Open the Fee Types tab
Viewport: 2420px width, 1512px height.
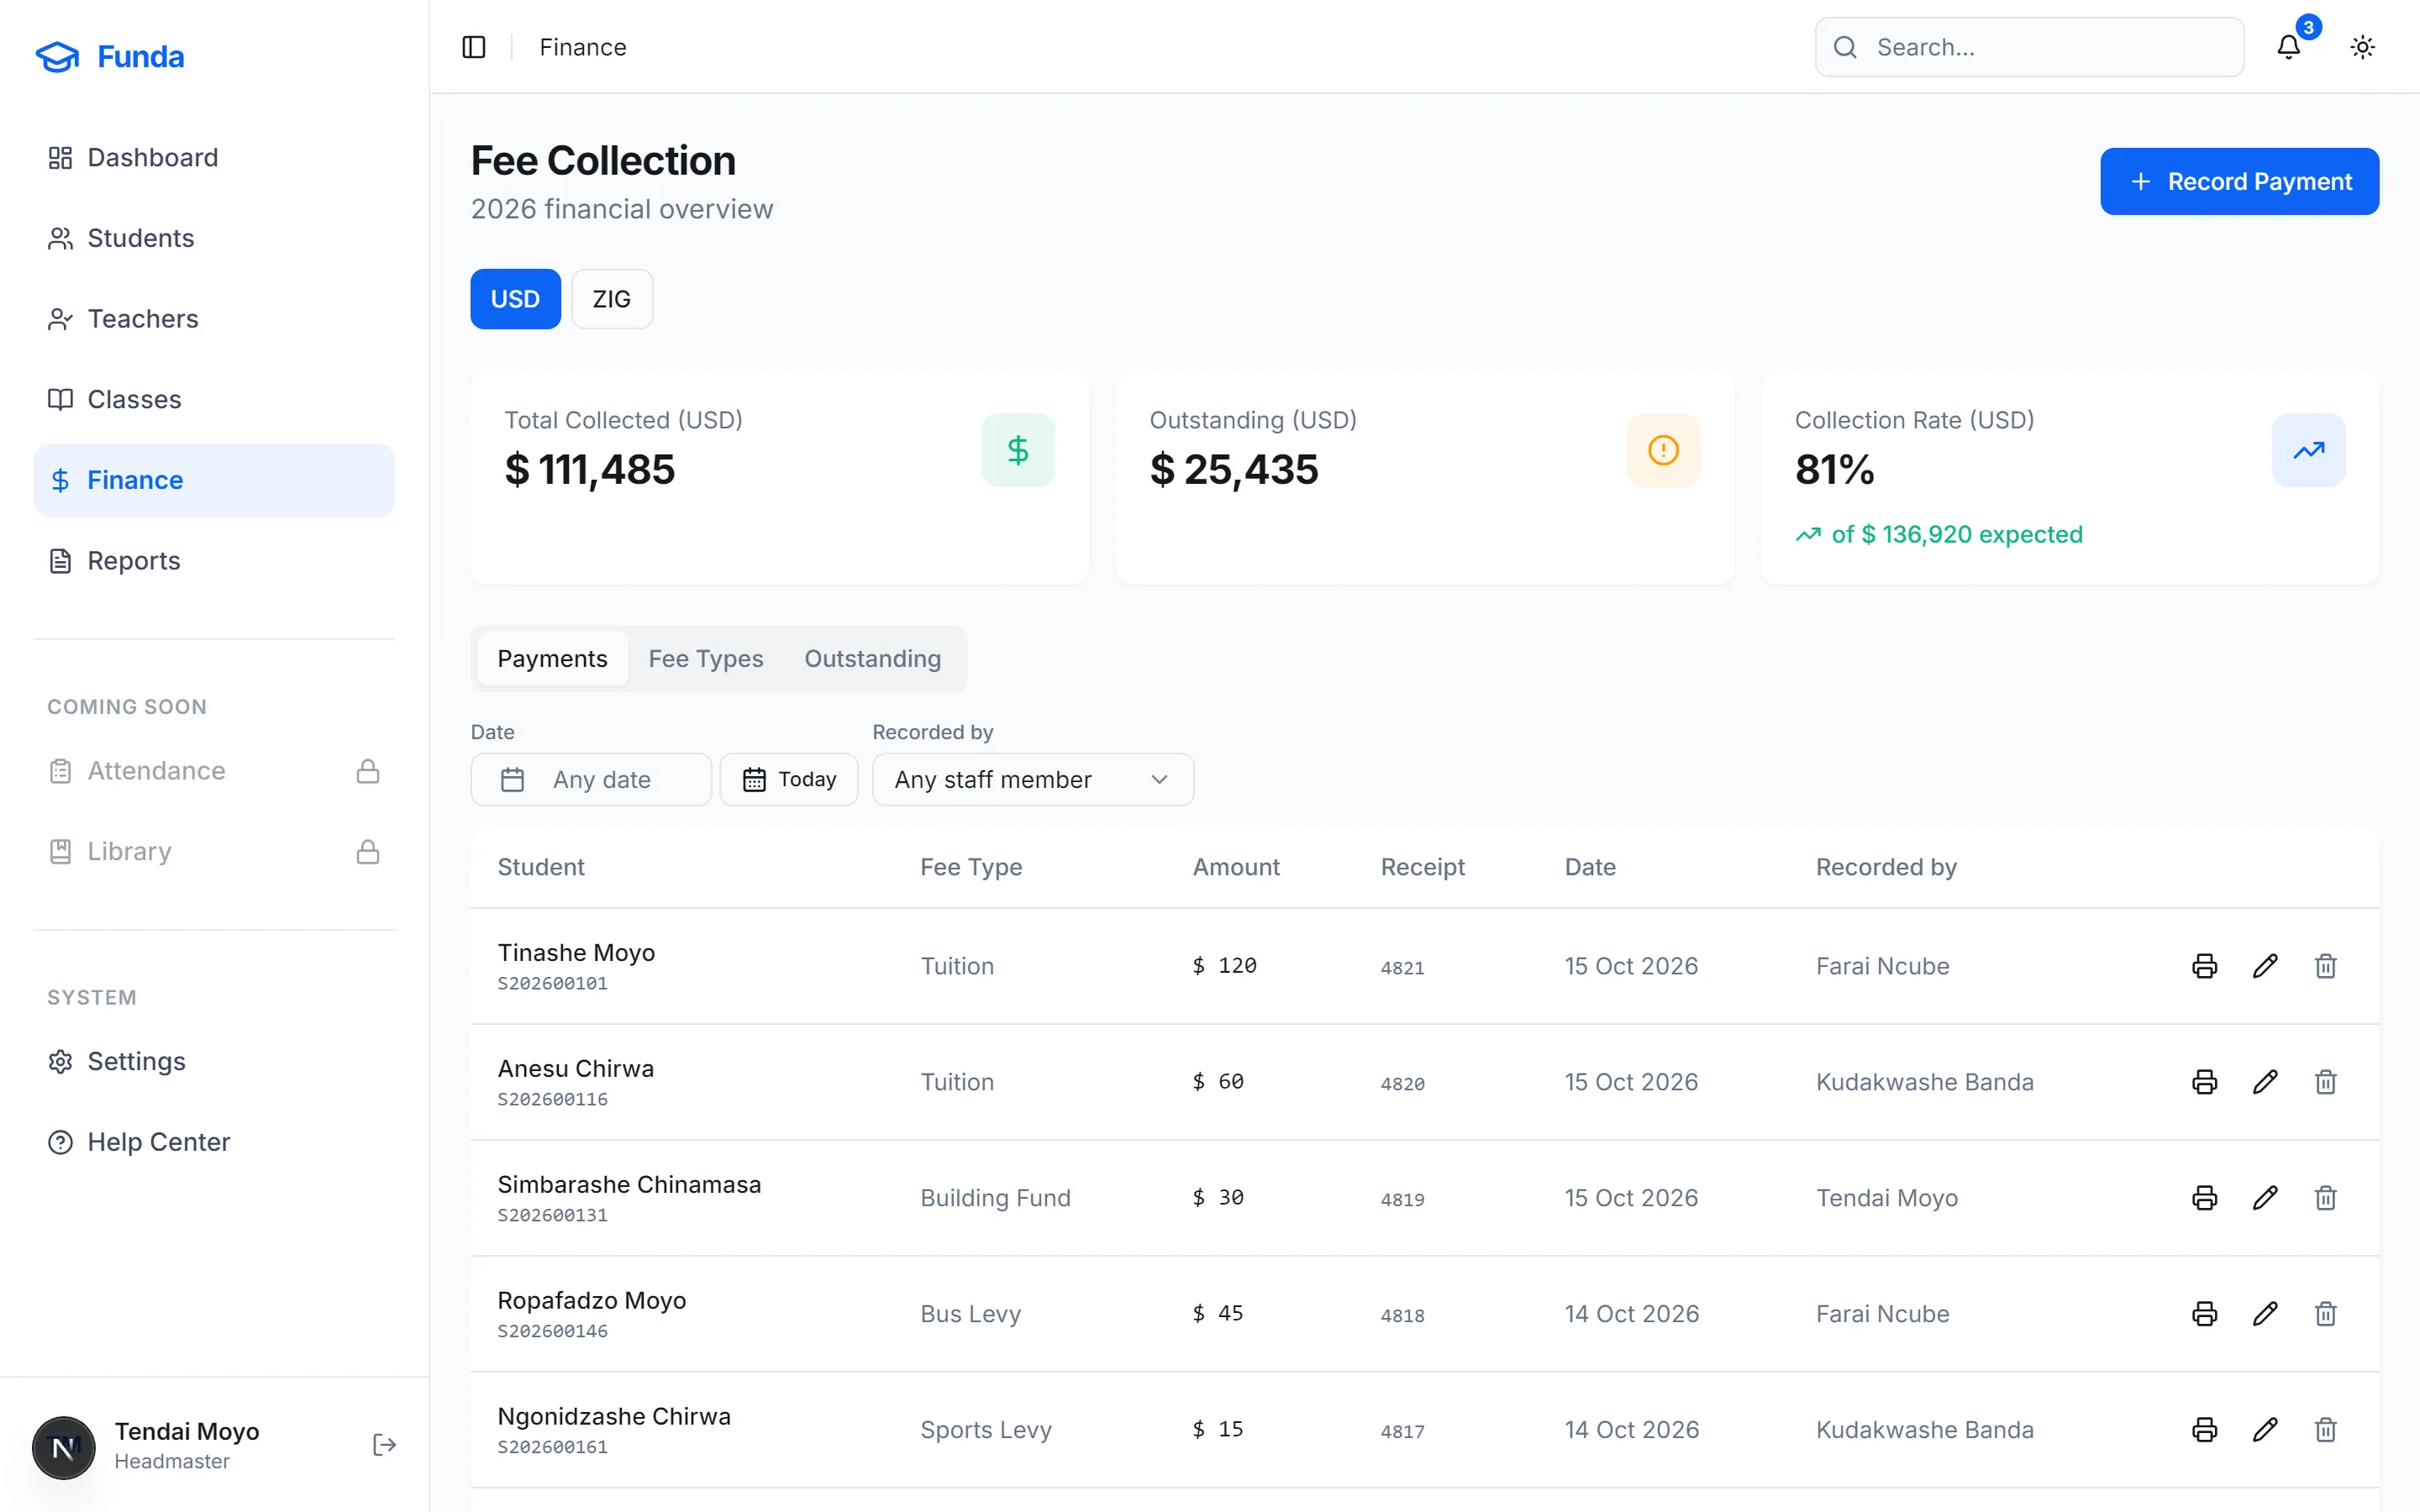(x=706, y=658)
